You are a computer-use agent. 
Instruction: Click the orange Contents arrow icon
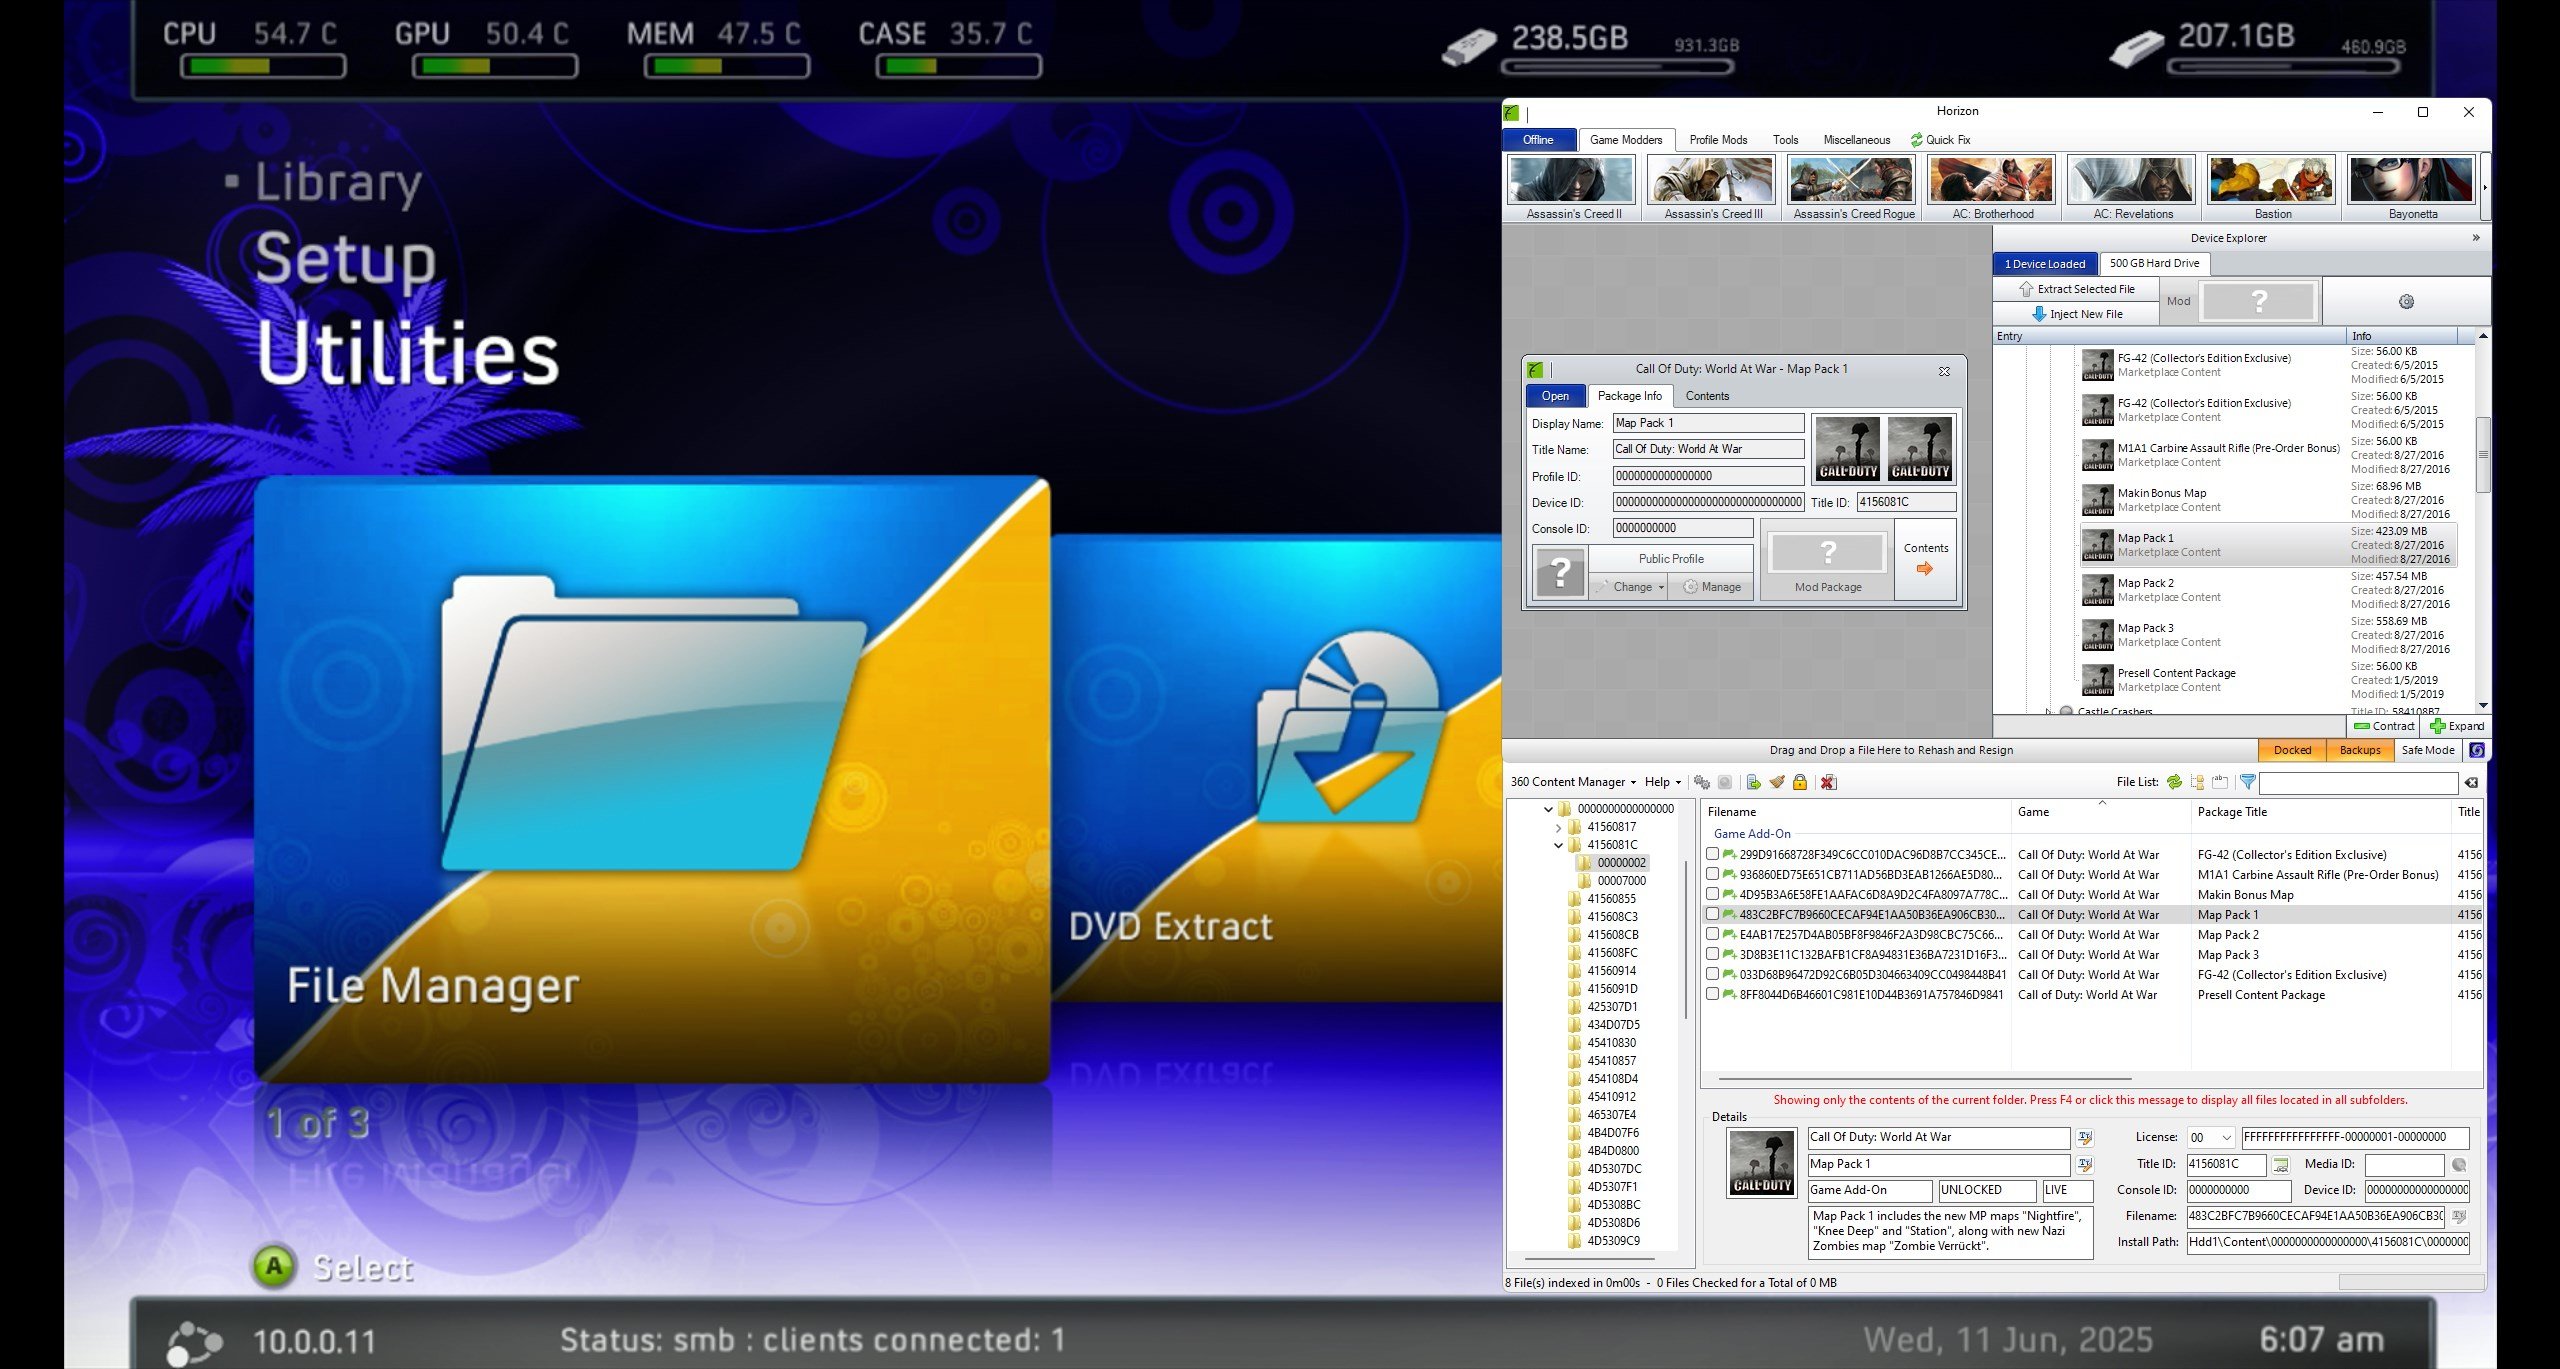[1925, 569]
